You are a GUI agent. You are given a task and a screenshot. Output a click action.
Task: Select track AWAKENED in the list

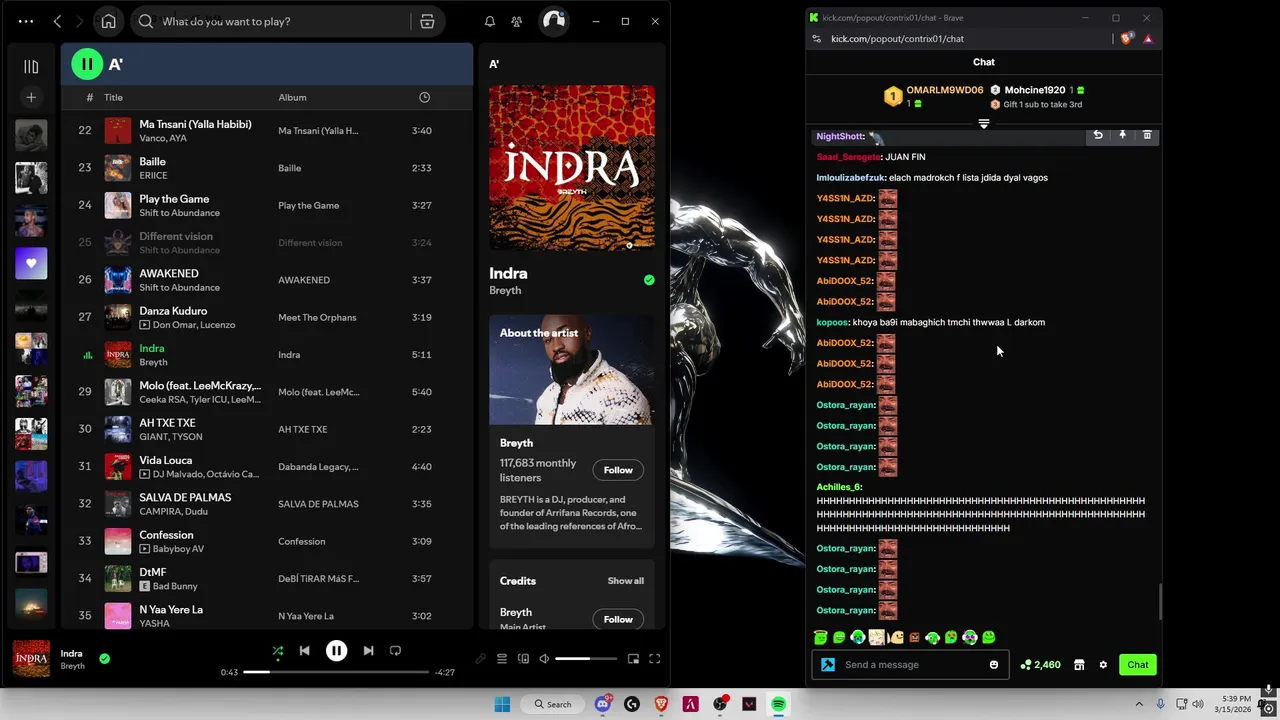coord(266,280)
